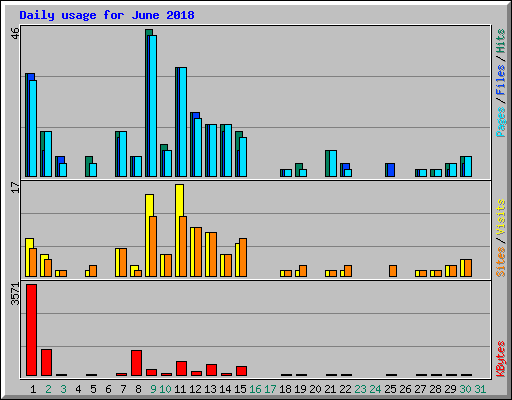The width and height of the screenshot is (512, 400).
Task: Click day label '11'
Action: point(180,389)
